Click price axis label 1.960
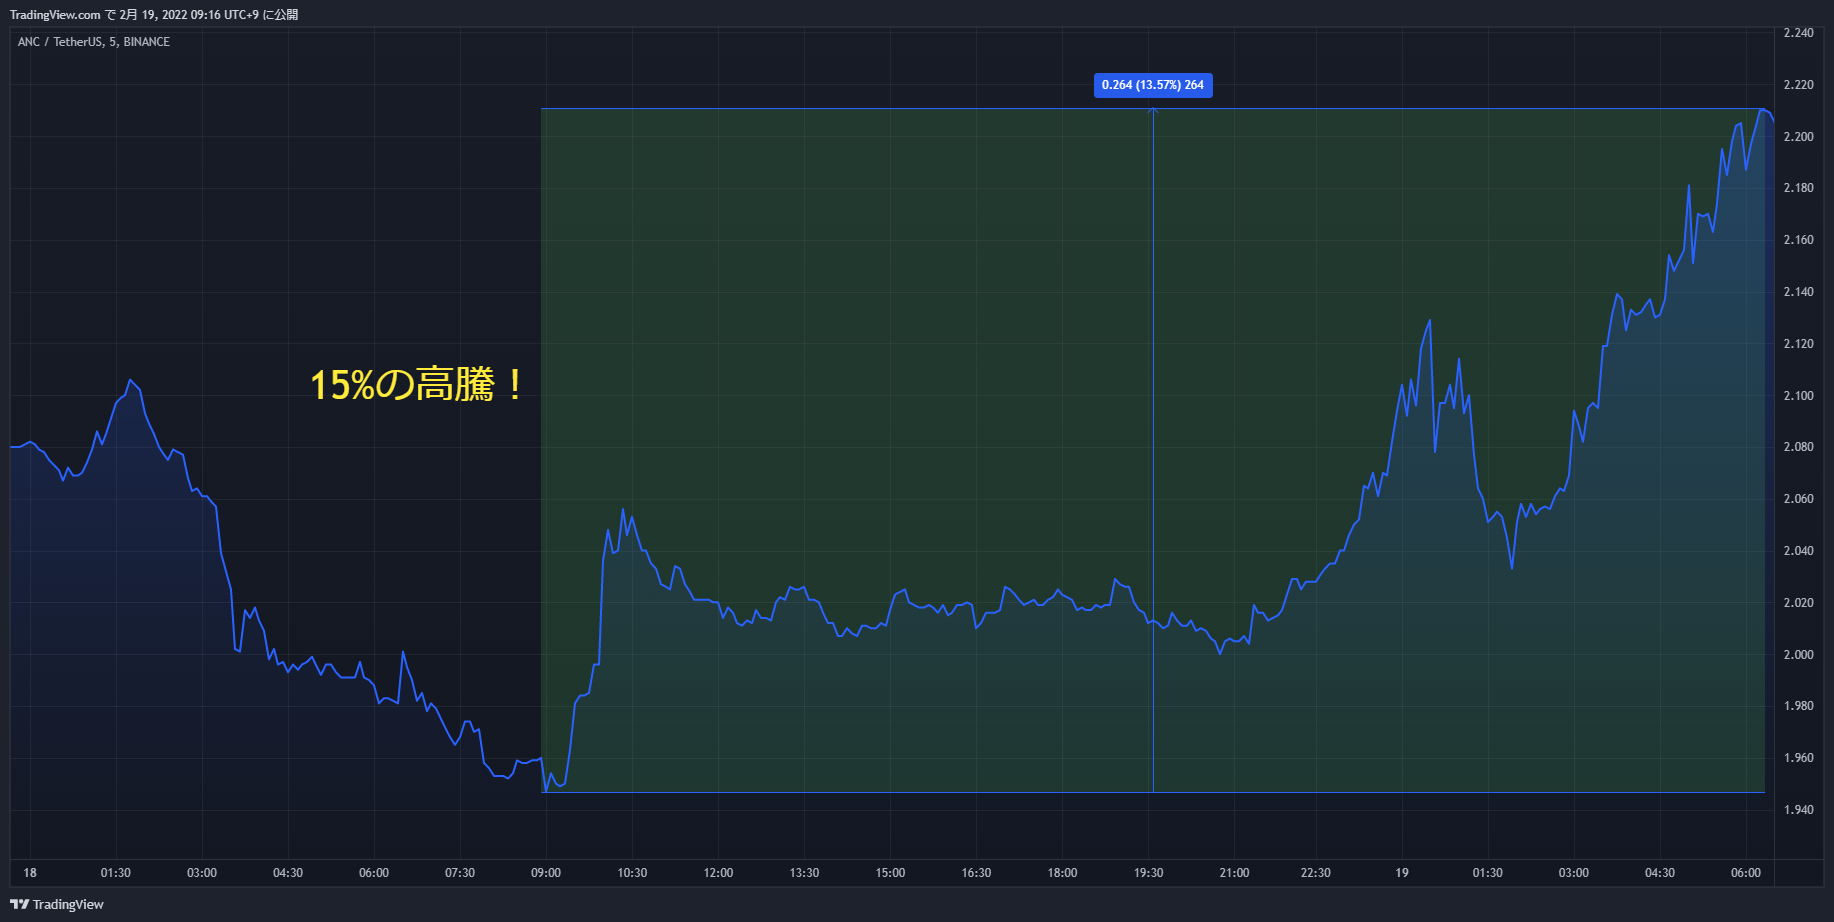Viewport: 1834px width, 922px height. tap(1798, 758)
